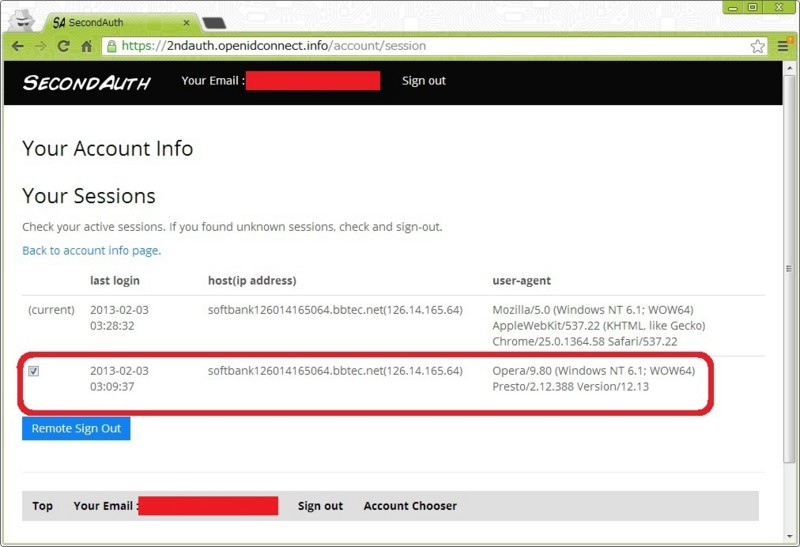The image size is (800, 547).
Task: Reload the page with the refresh icon
Action: [64, 46]
